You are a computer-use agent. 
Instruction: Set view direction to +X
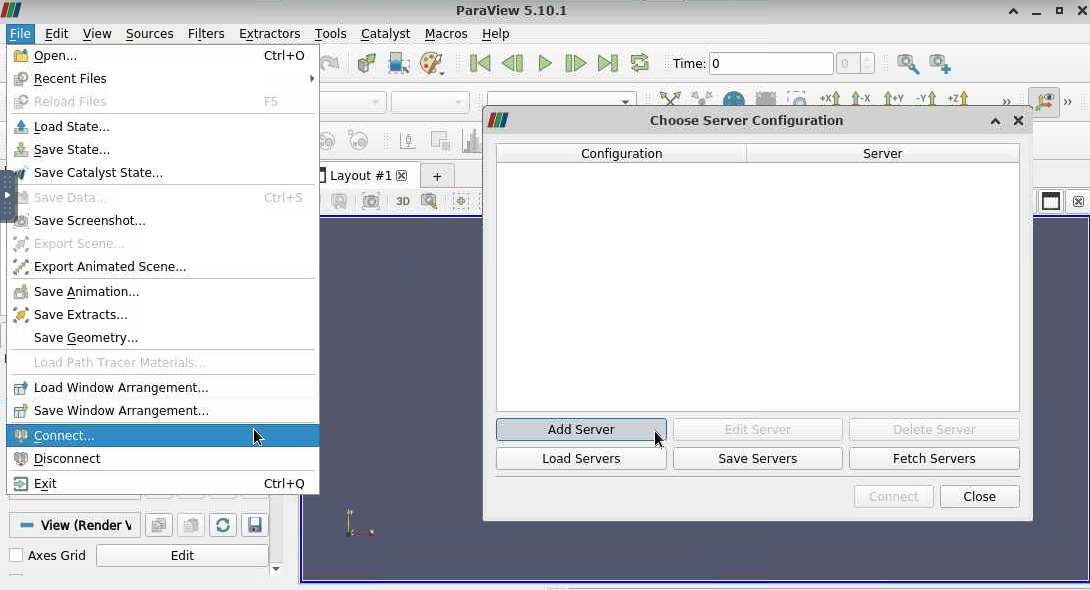[x=829, y=100]
